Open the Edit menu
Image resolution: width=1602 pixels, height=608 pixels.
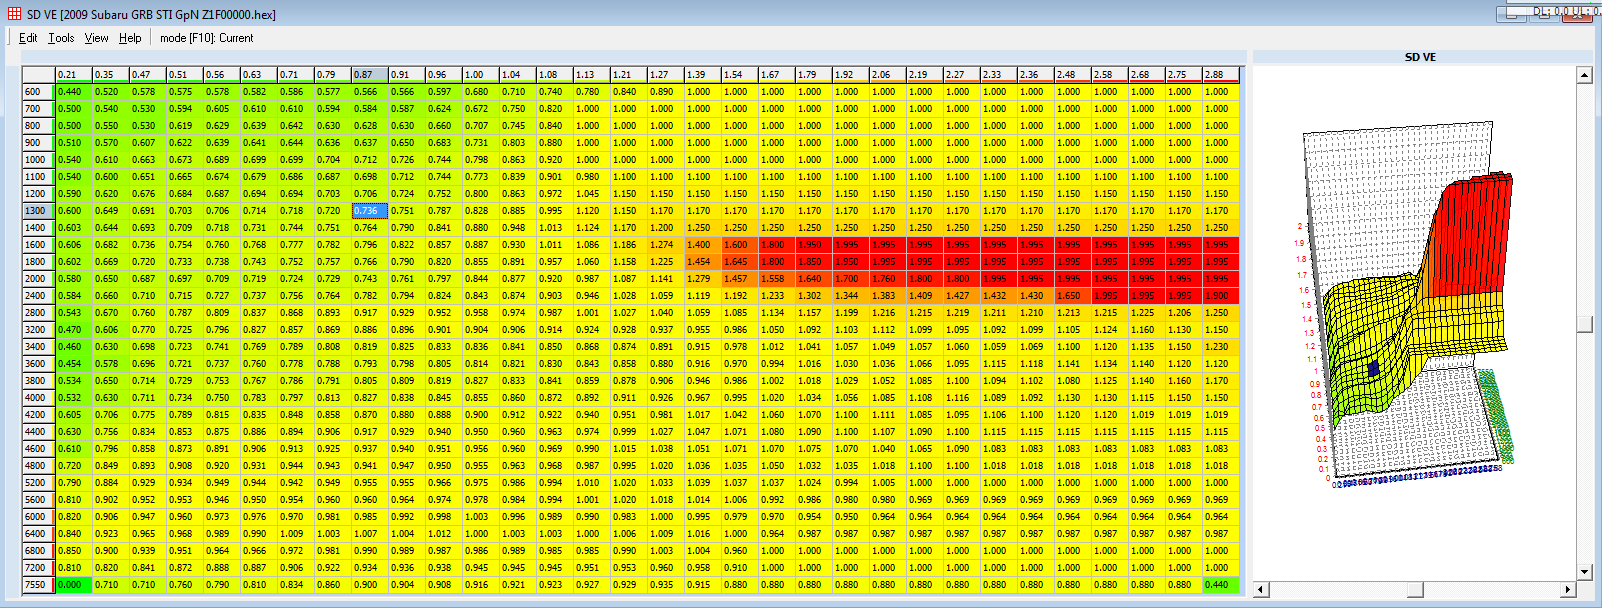tap(28, 38)
